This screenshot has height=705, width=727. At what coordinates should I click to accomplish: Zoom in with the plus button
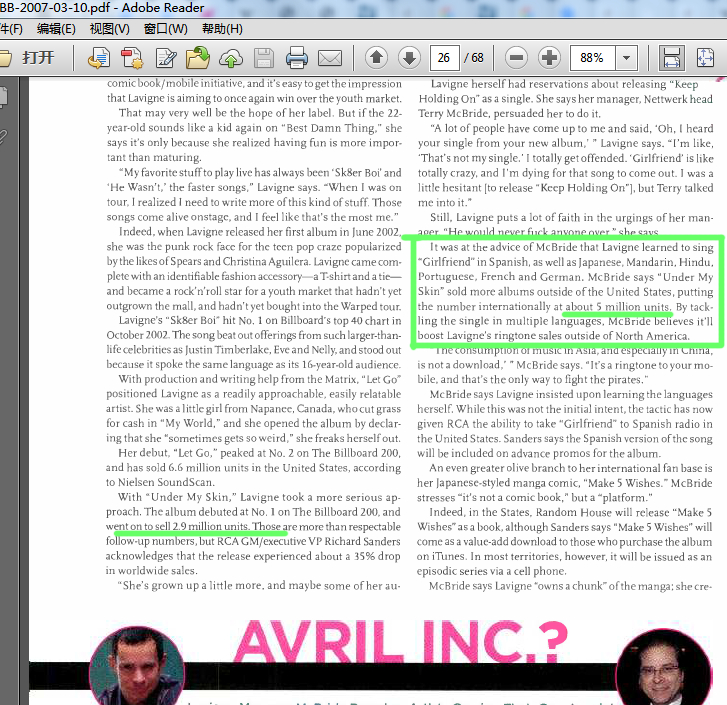pos(549,58)
